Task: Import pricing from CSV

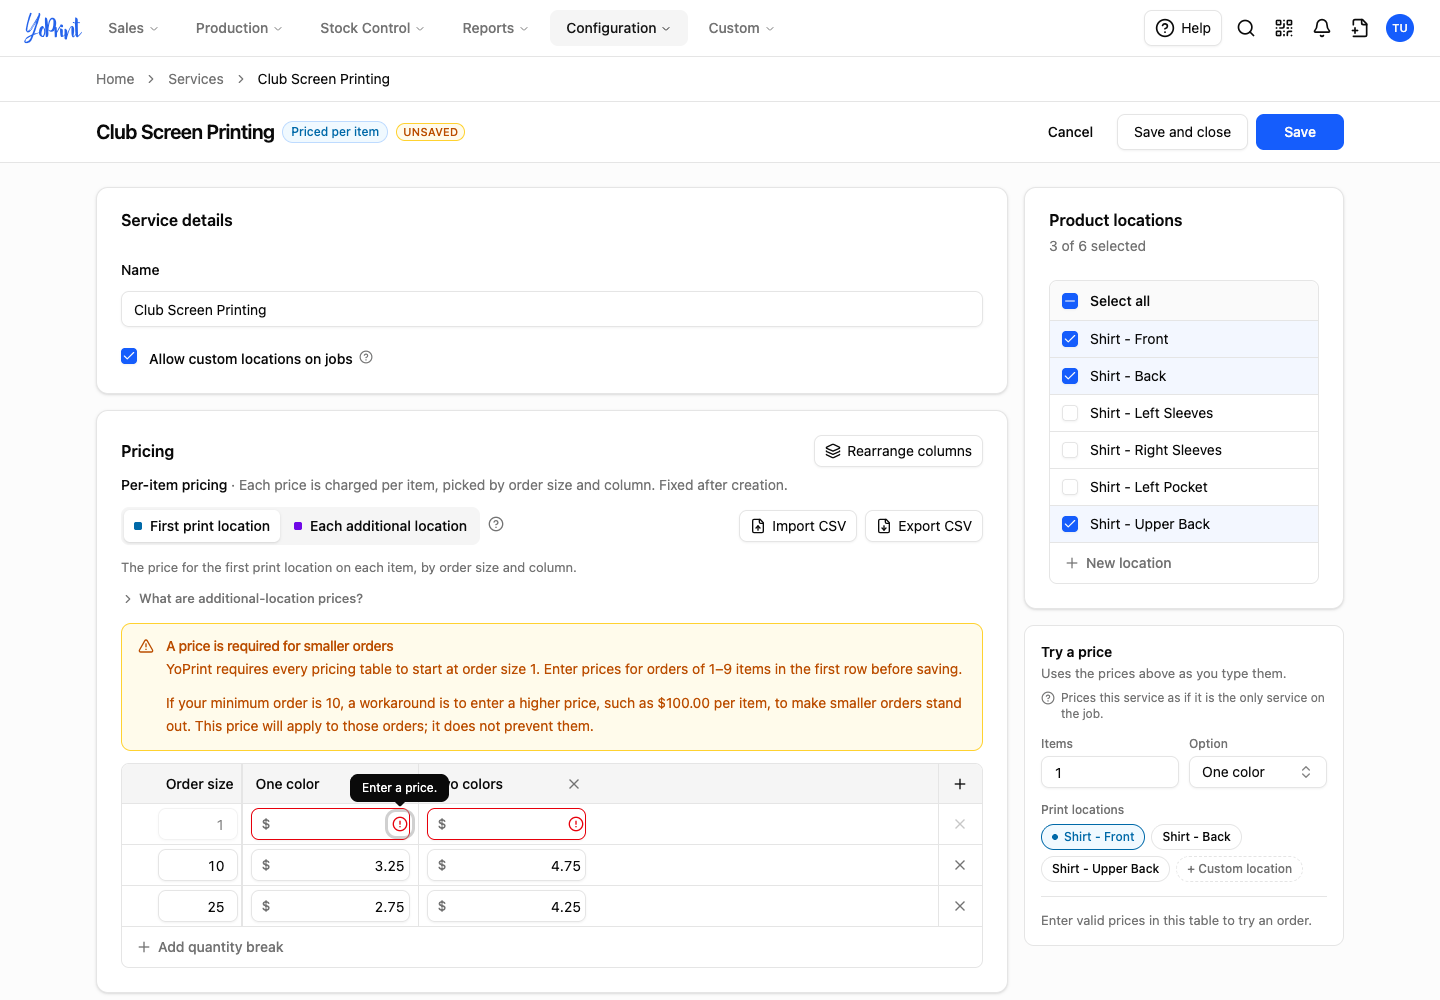Action: [x=798, y=526]
